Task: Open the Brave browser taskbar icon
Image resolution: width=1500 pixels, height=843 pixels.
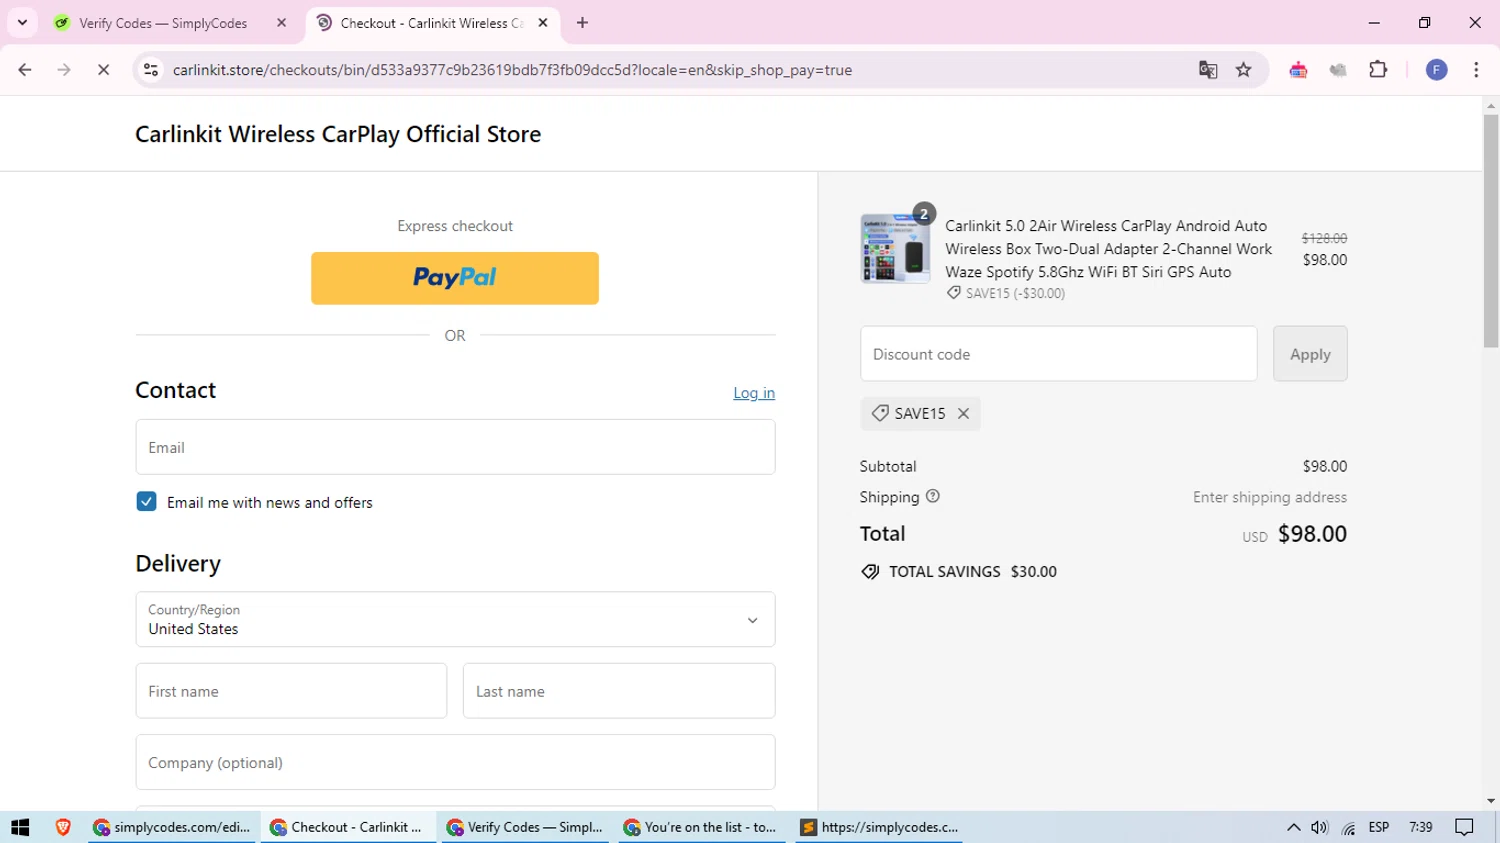Action: tap(63, 827)
